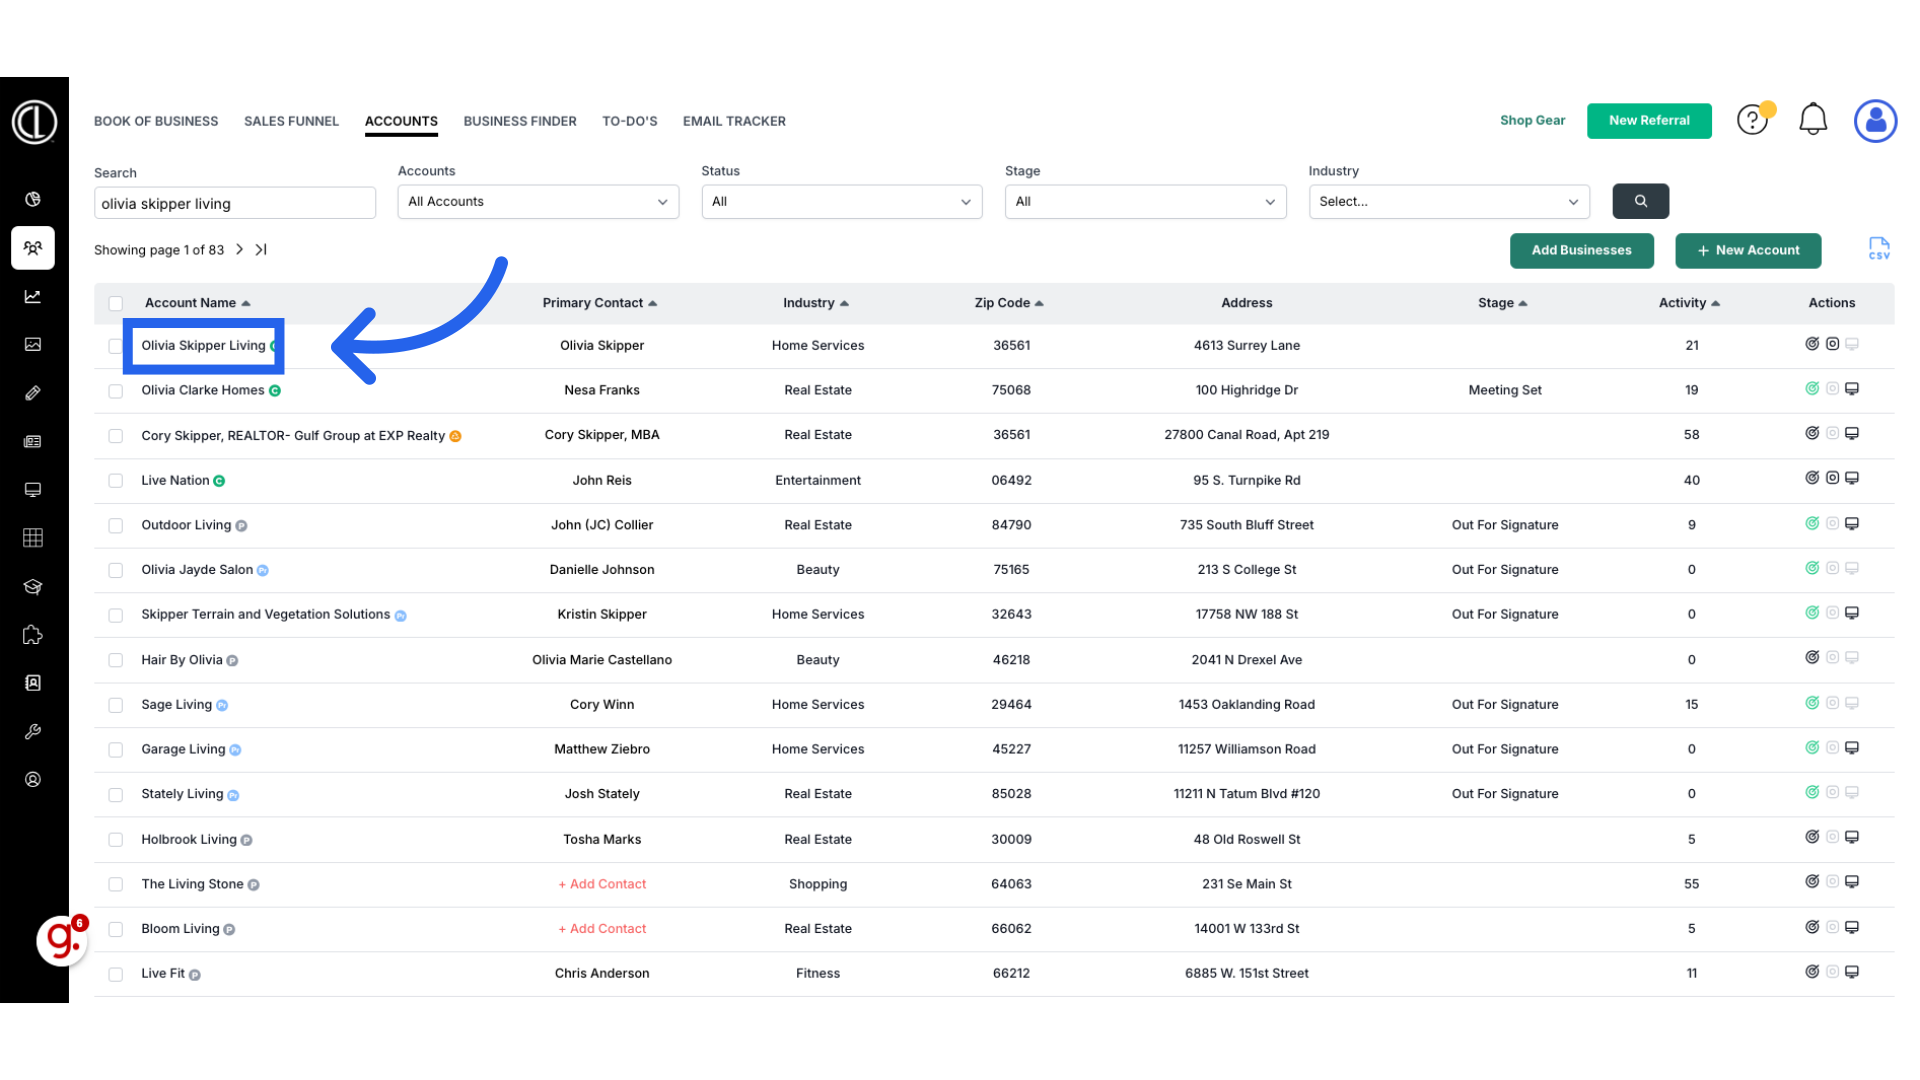Expand the Stage filter dropdown
The height and width of the screenshot is (1080, 1920).
pyautogui.click(x=1145, y=202)
